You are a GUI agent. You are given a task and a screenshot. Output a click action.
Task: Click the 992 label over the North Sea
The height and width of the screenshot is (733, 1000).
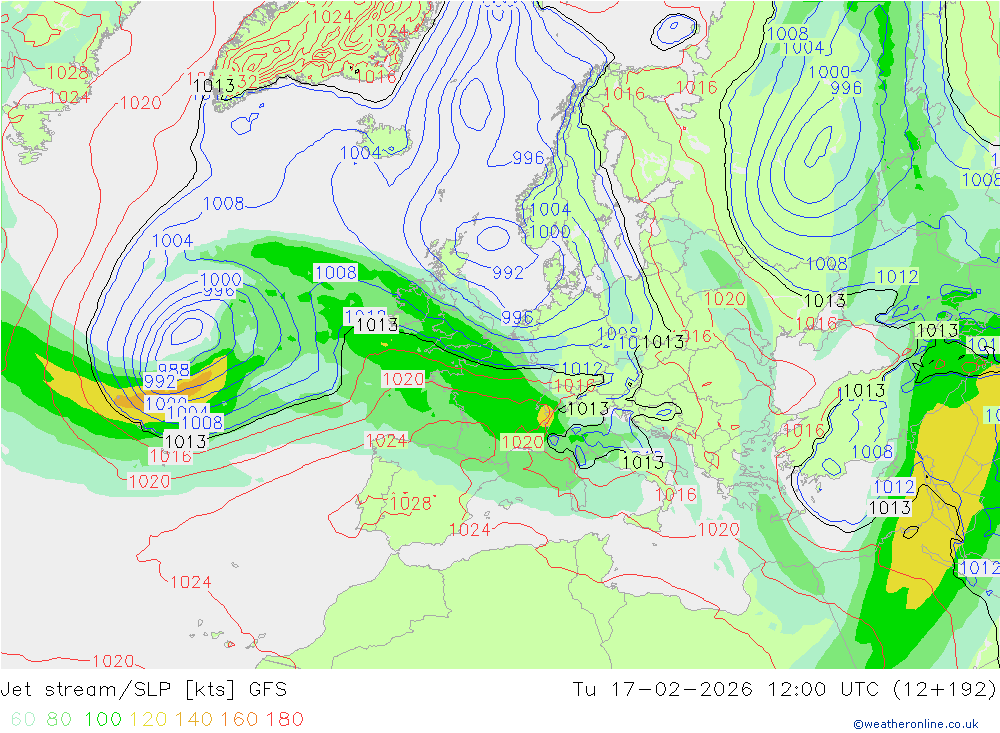508,273
